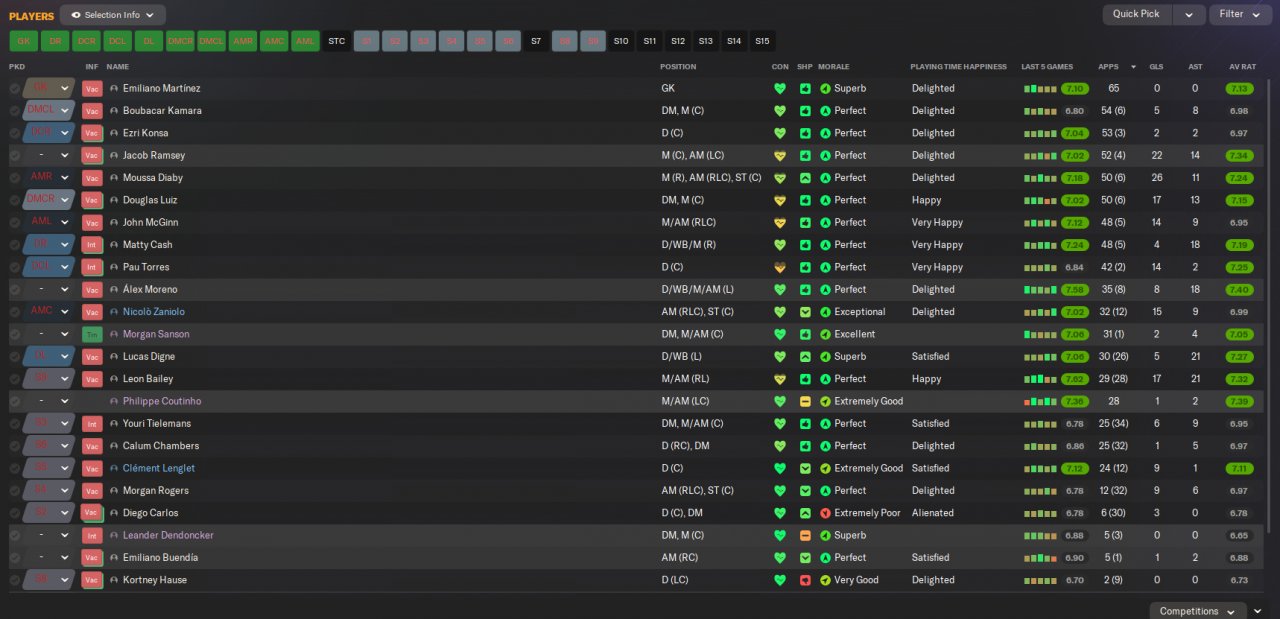1280x619 pixels.
Task: Click the condition heart icon for Pau Torres
Action: [x=780, y=267]
